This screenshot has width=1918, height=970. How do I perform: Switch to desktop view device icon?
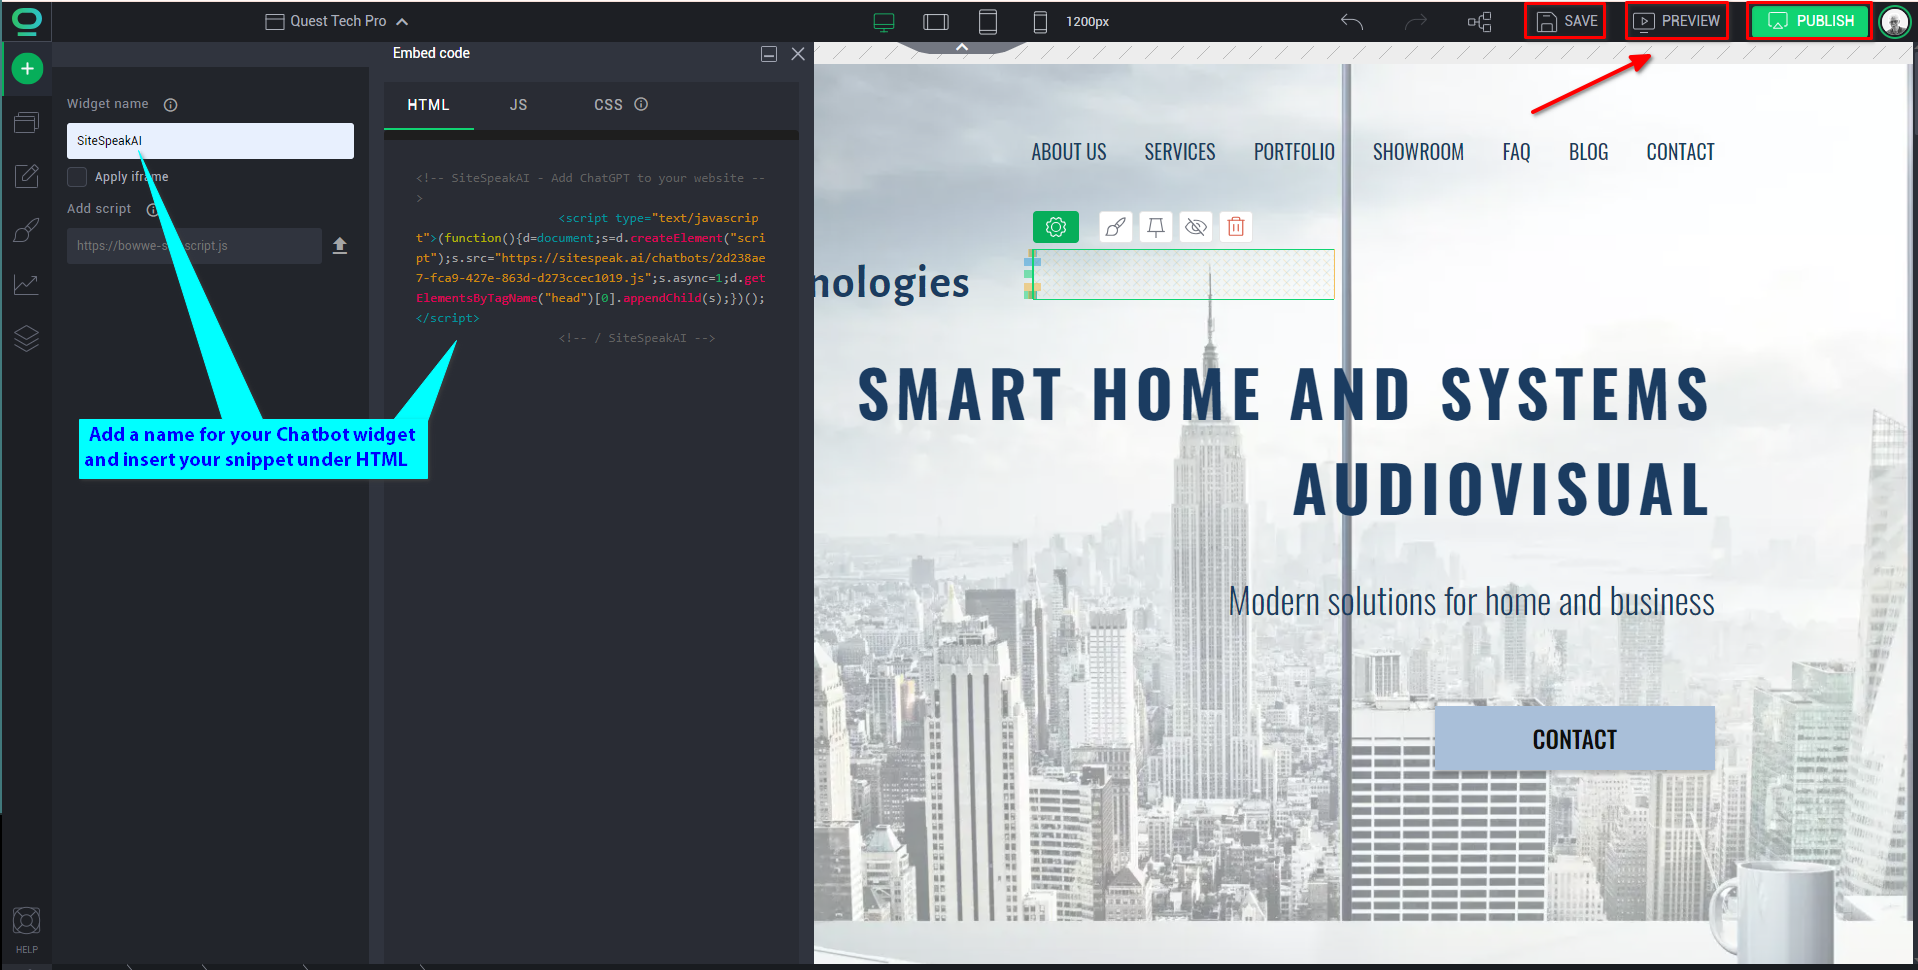pyautogui.click(x=884, y=22)
